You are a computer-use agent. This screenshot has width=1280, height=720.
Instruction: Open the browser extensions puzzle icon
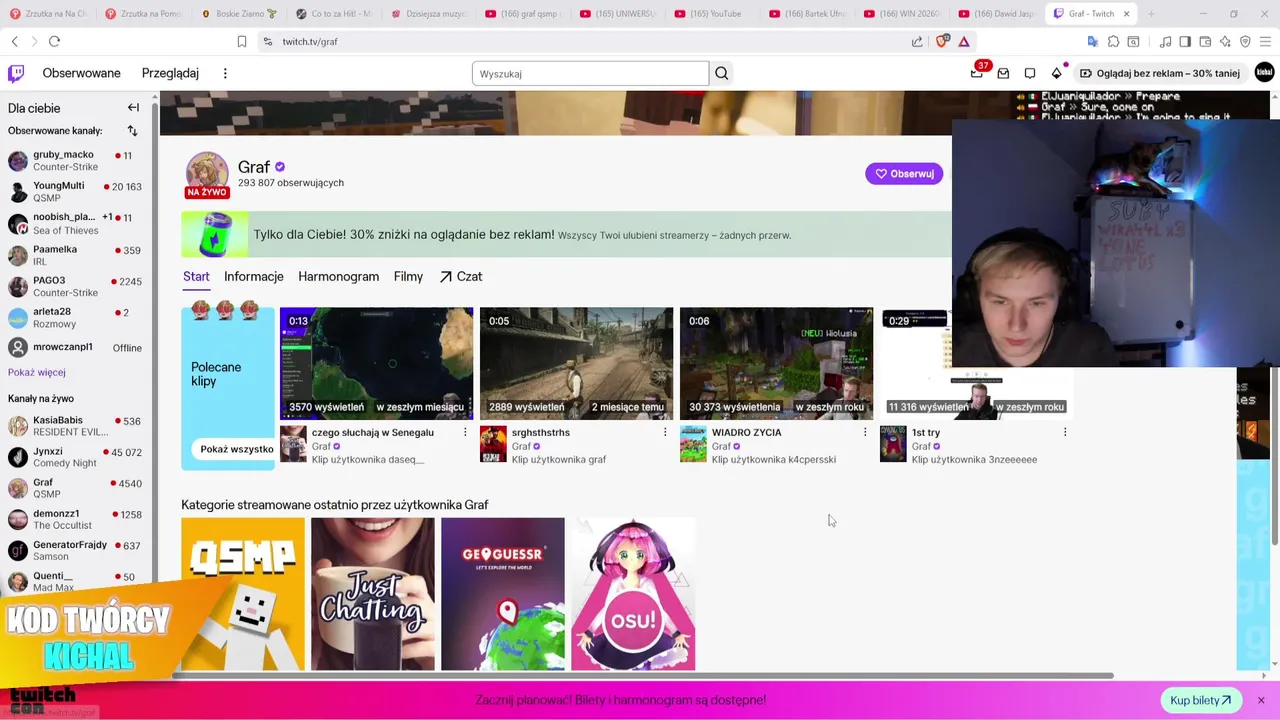1113,41
